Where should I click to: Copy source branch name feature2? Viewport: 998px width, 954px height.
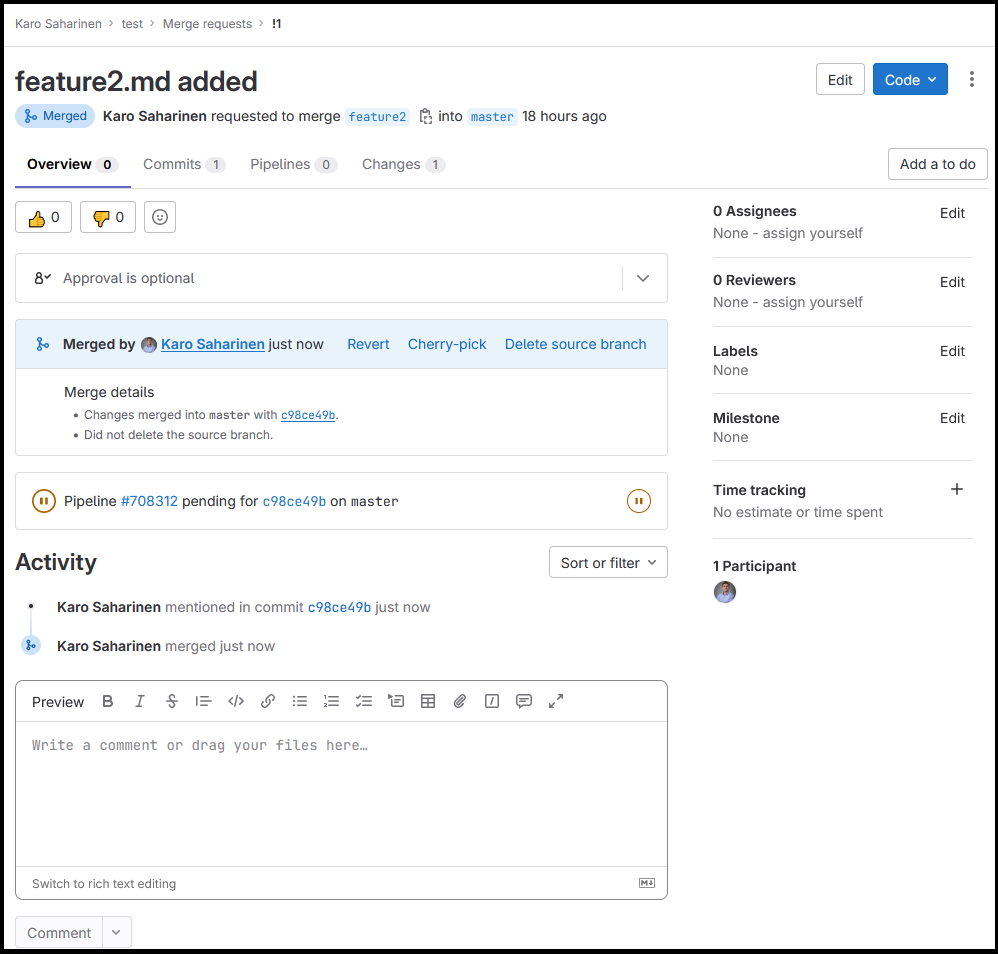click(426, 116)
